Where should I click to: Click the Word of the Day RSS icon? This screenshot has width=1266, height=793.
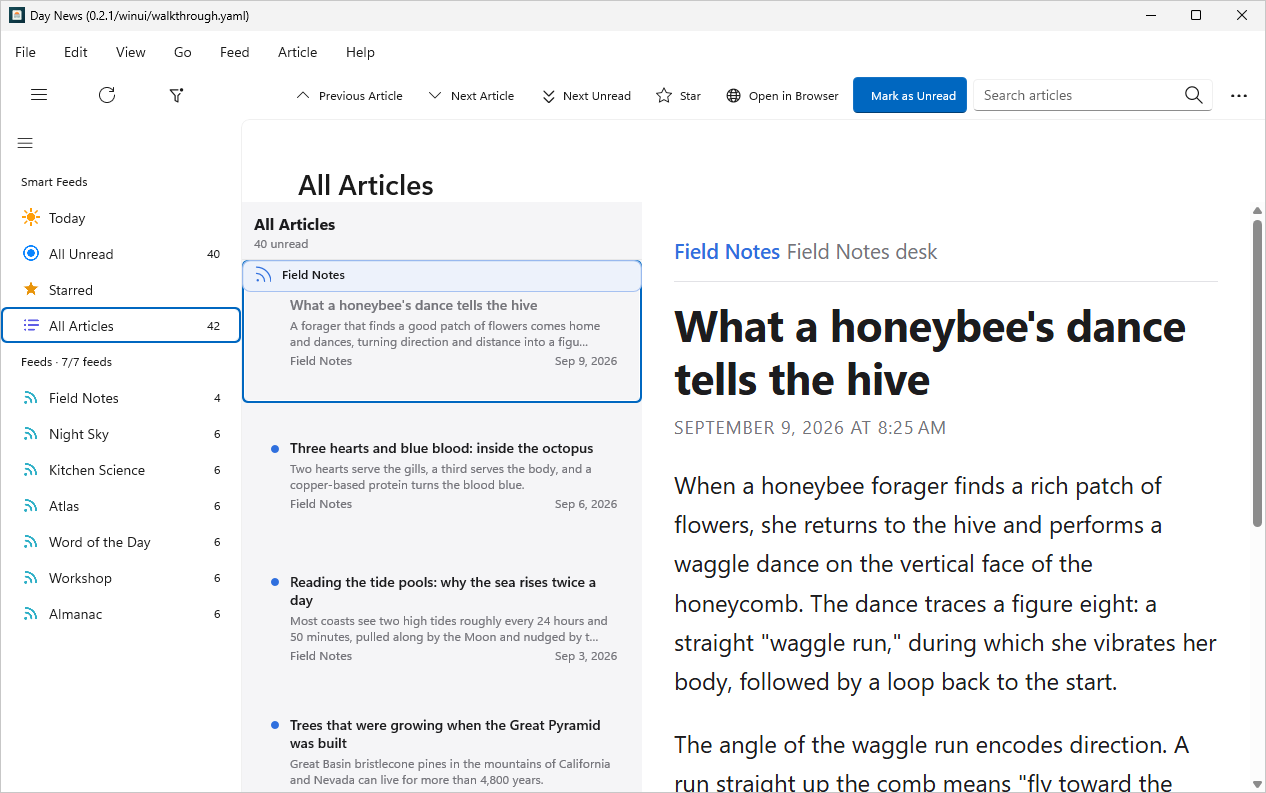[x=30, y=542]
